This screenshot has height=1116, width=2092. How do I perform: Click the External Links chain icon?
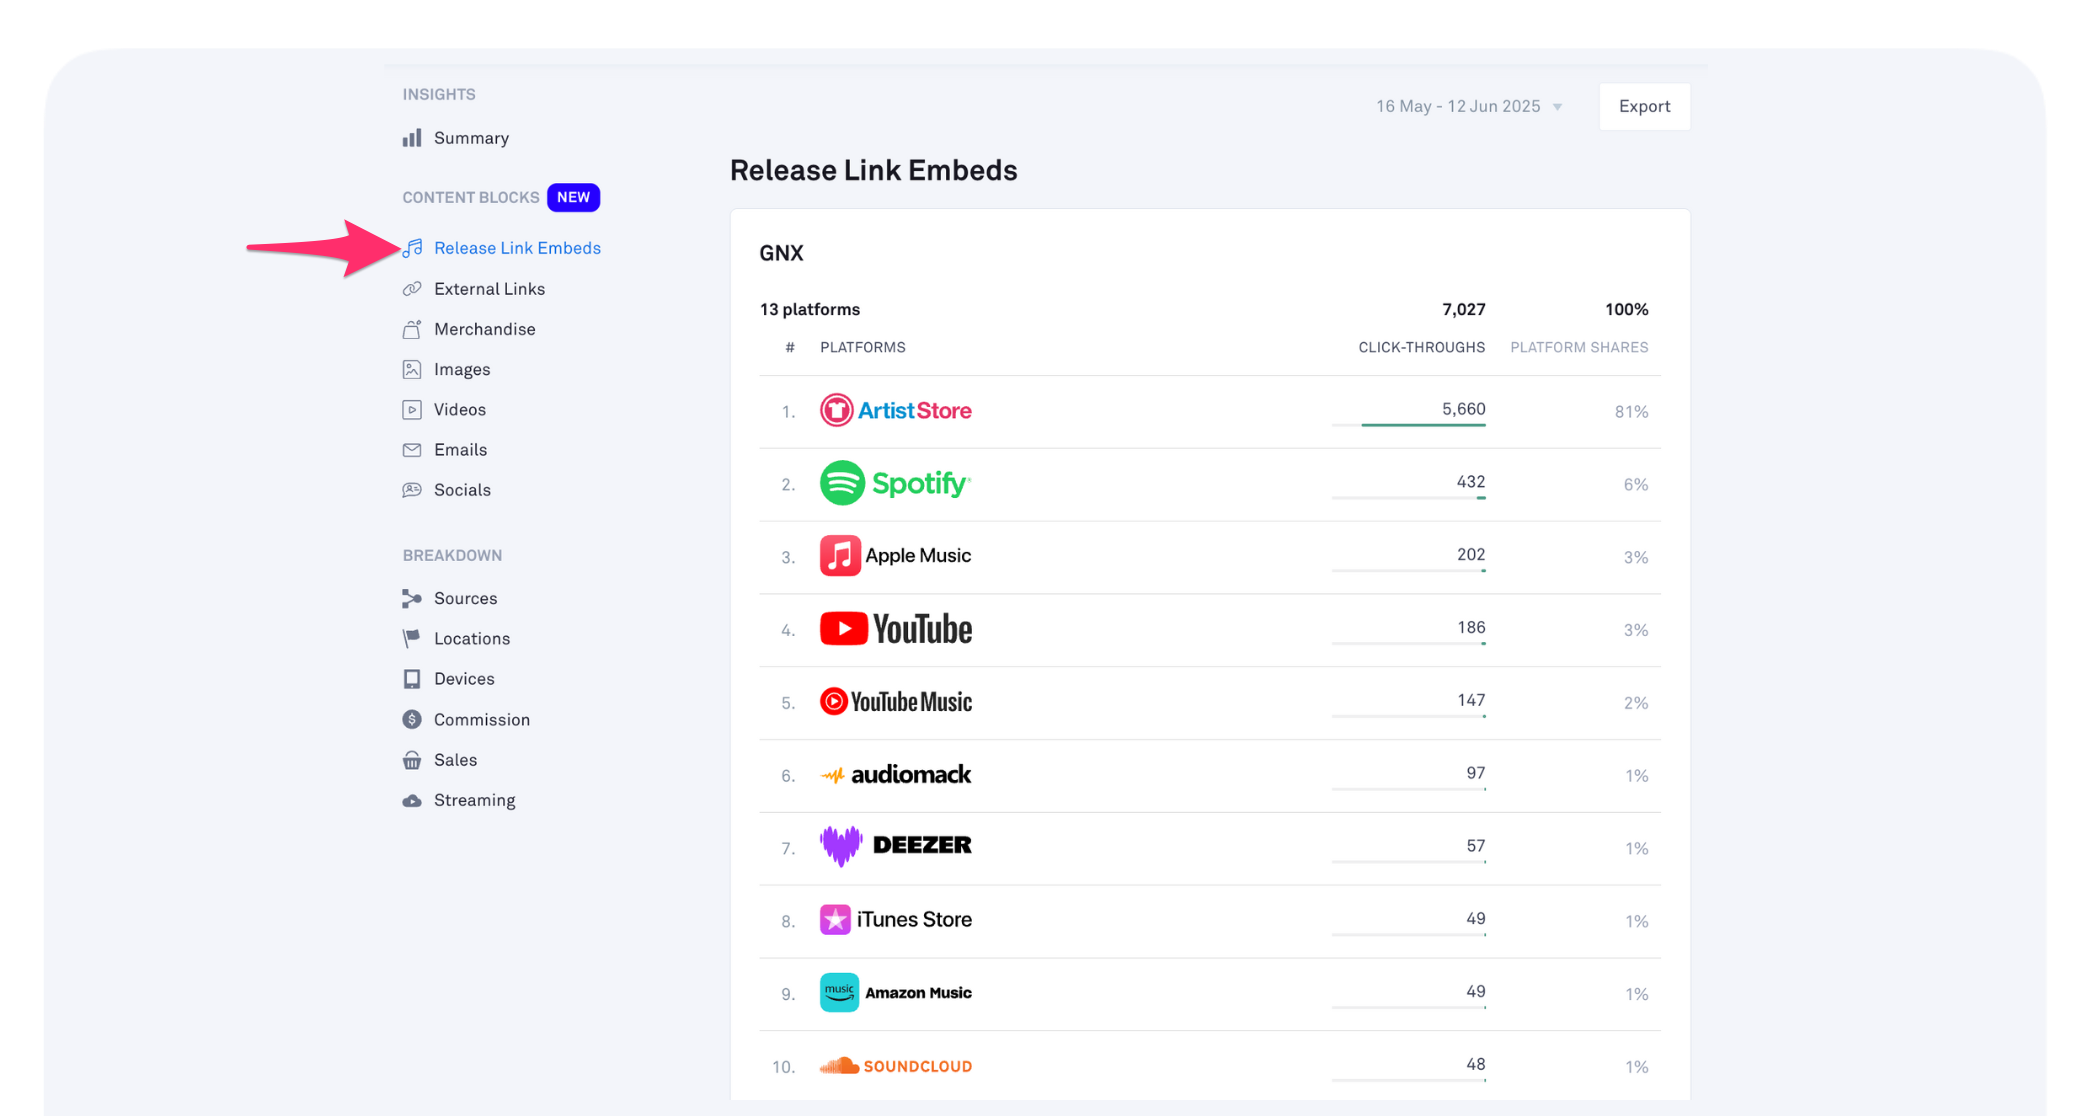click(x=412, y=289)
